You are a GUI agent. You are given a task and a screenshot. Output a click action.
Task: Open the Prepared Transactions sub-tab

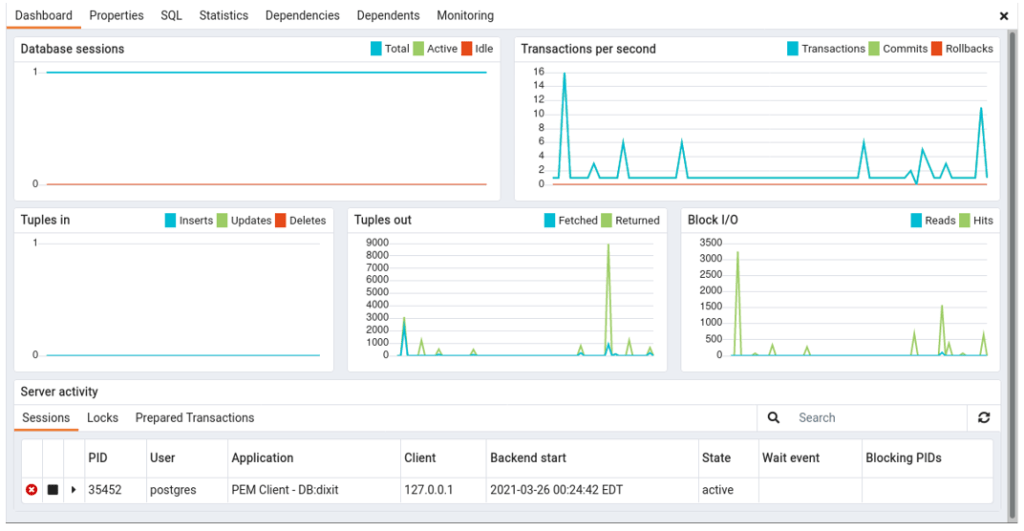[194, 418]
